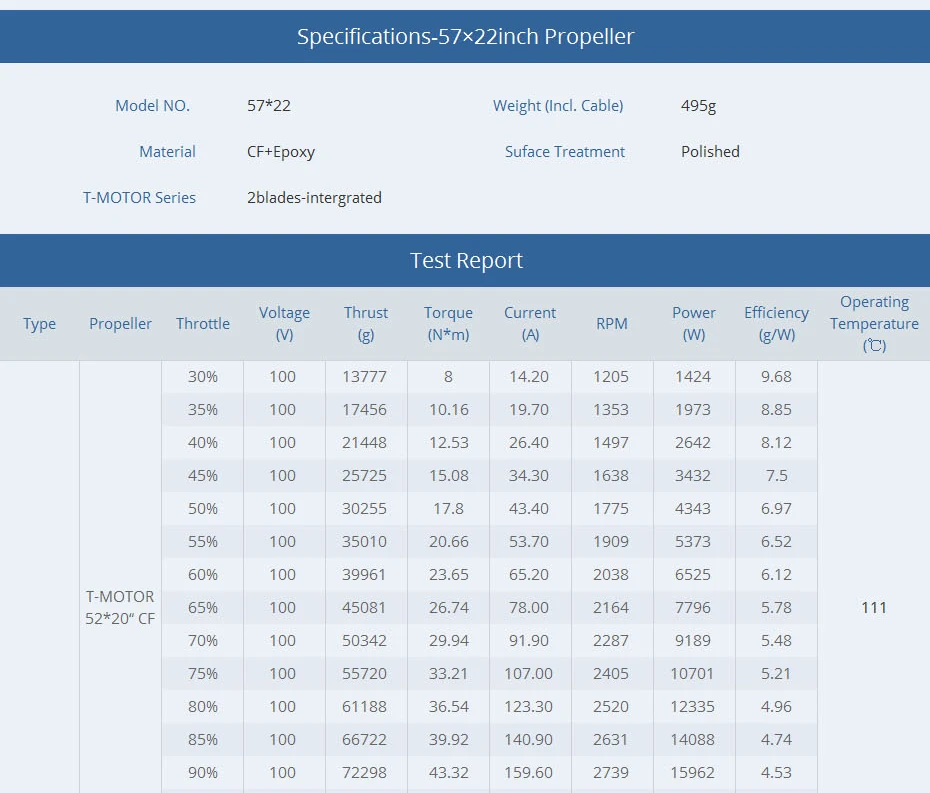Click the Specifications-57×22inch Propeller header
Image resolution: width=930 pixels, height=793 pixels.
[x=465, y=36]
